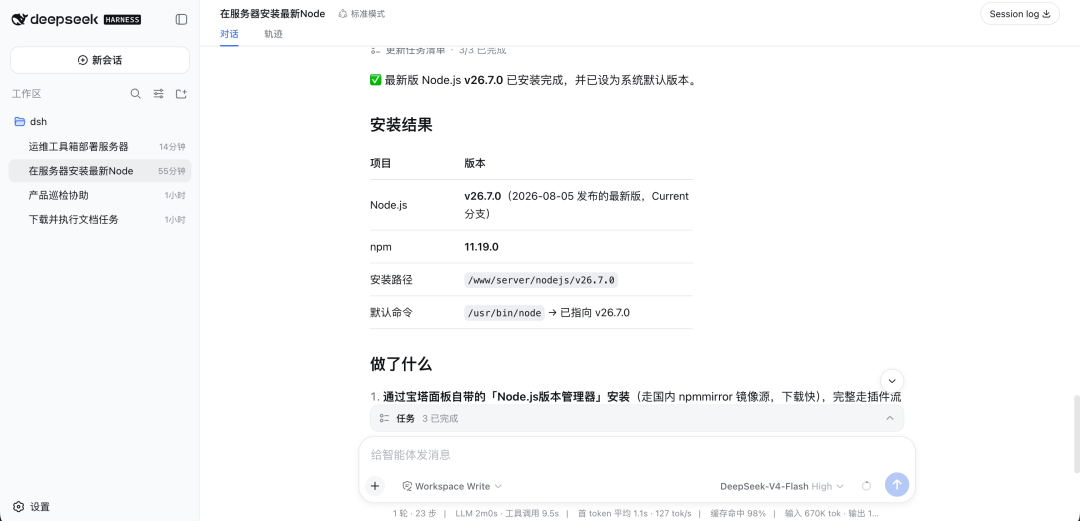Click the 项目 column header

pyautogui.click(x=381, y=163)
